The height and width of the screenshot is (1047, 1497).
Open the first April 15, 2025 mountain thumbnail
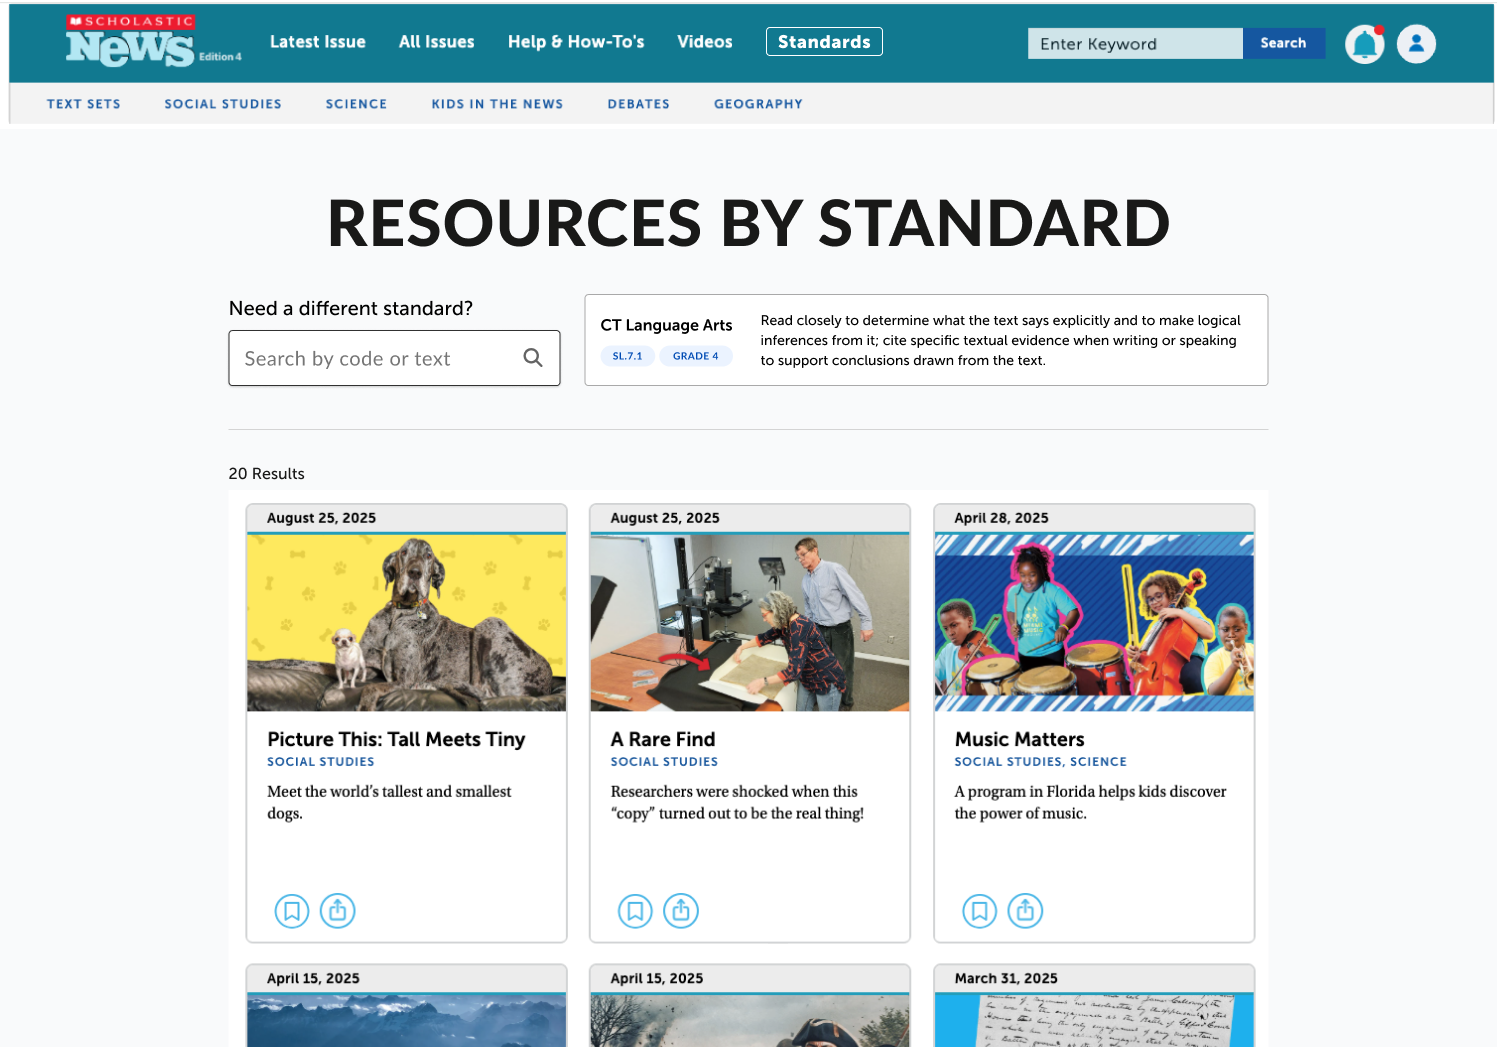click(407, 1020)
